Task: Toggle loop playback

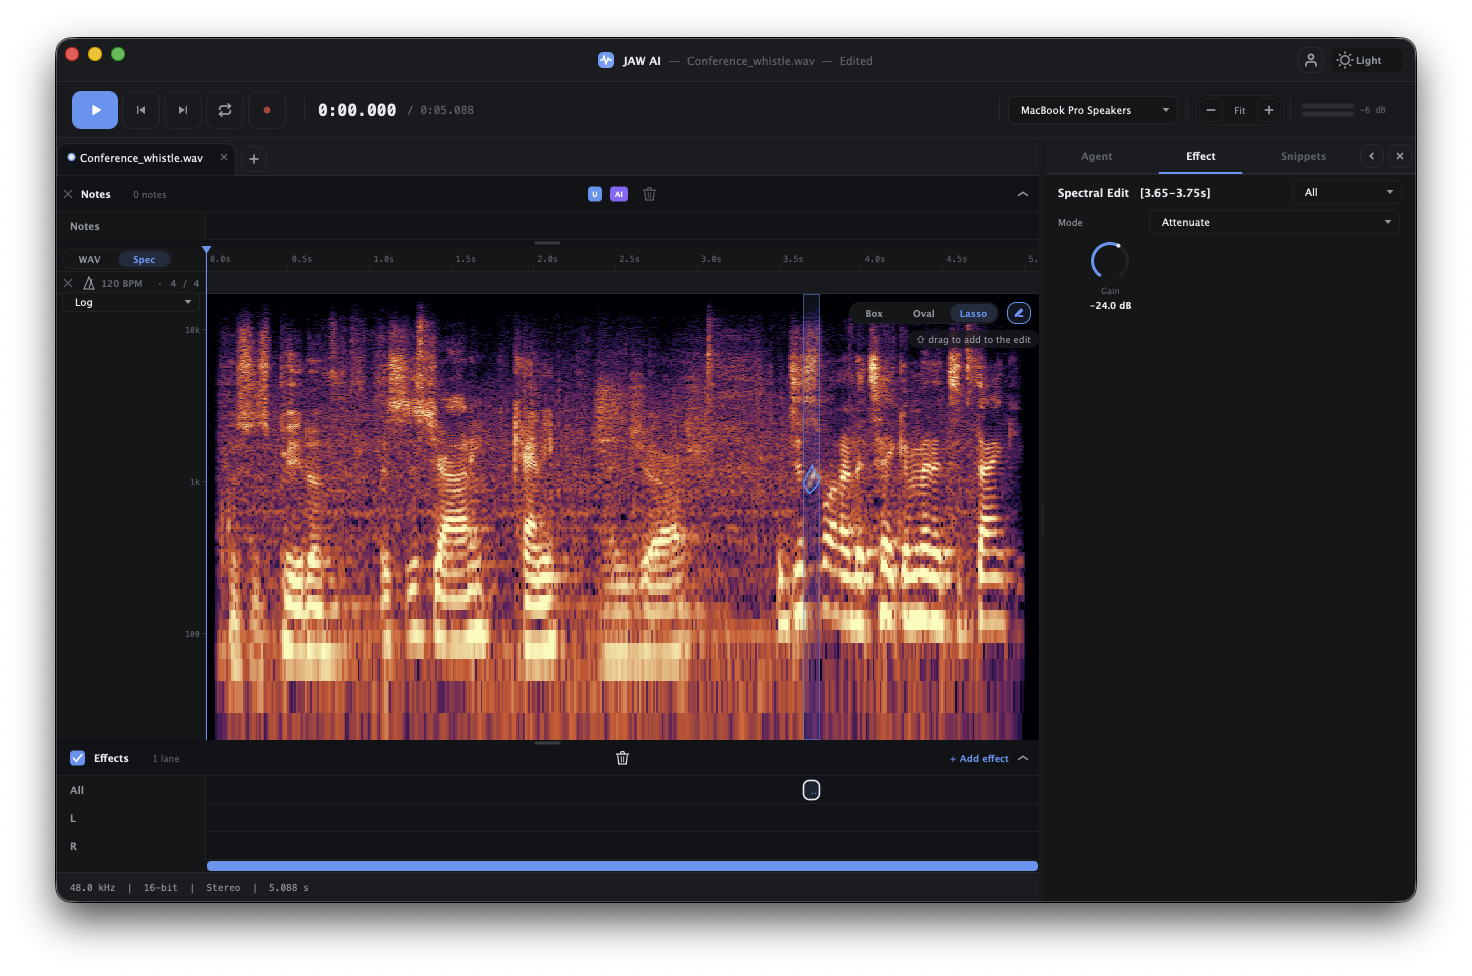Action: (225, 110)
